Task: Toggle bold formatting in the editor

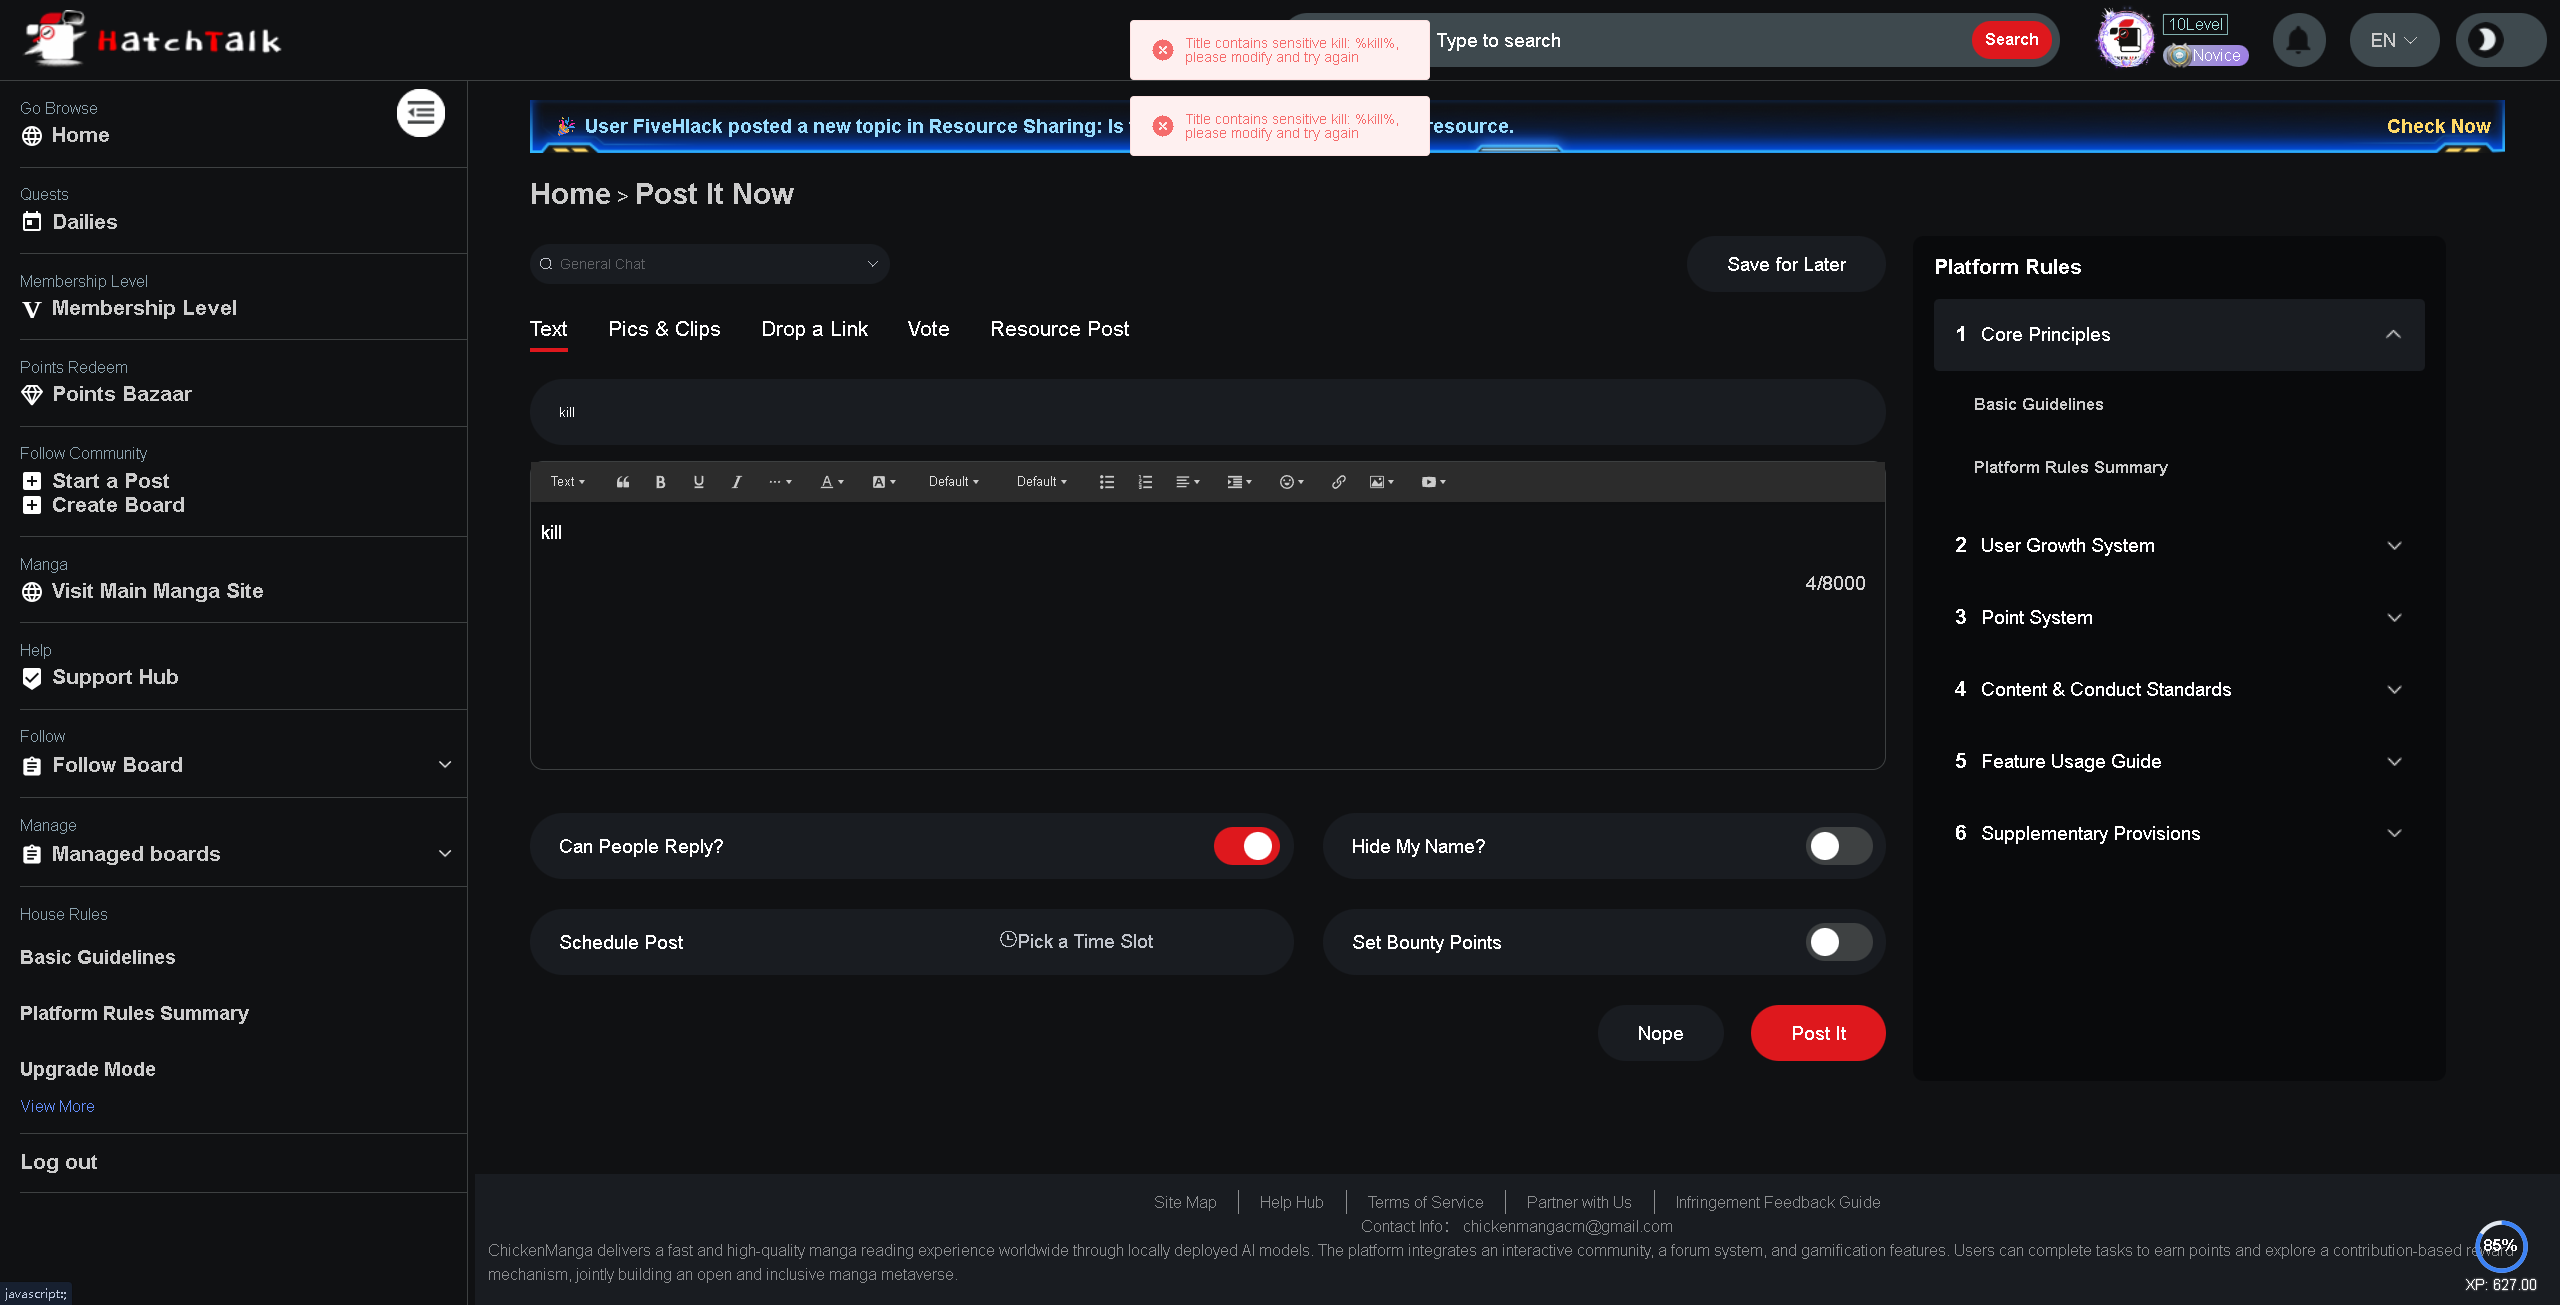Action: 660,482
